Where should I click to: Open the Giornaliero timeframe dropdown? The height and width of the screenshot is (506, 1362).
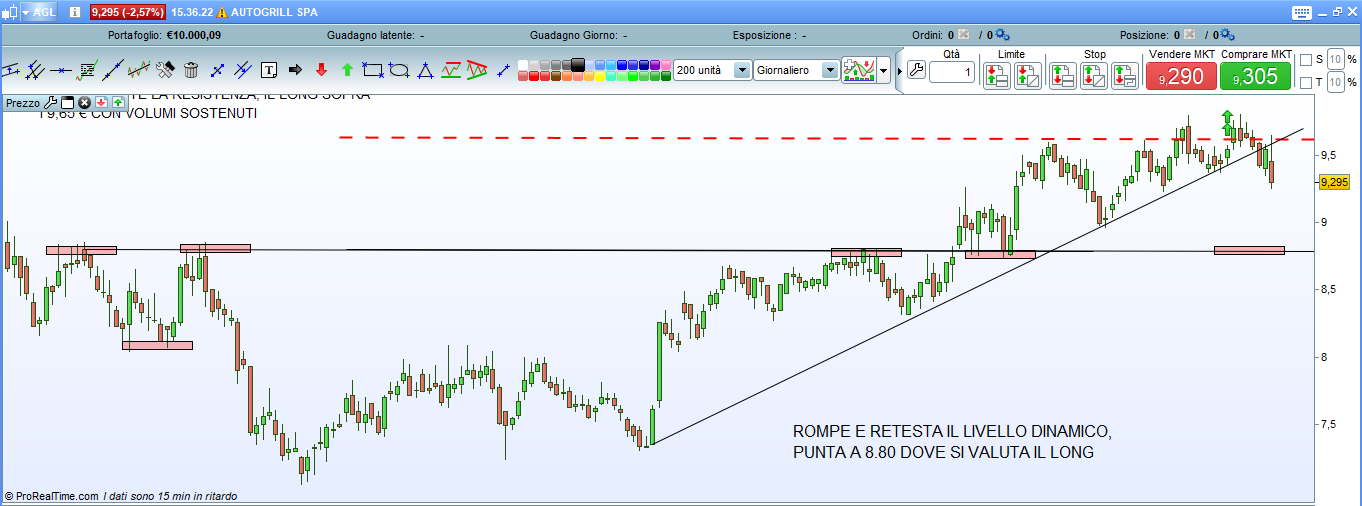(x=829, y=70)
